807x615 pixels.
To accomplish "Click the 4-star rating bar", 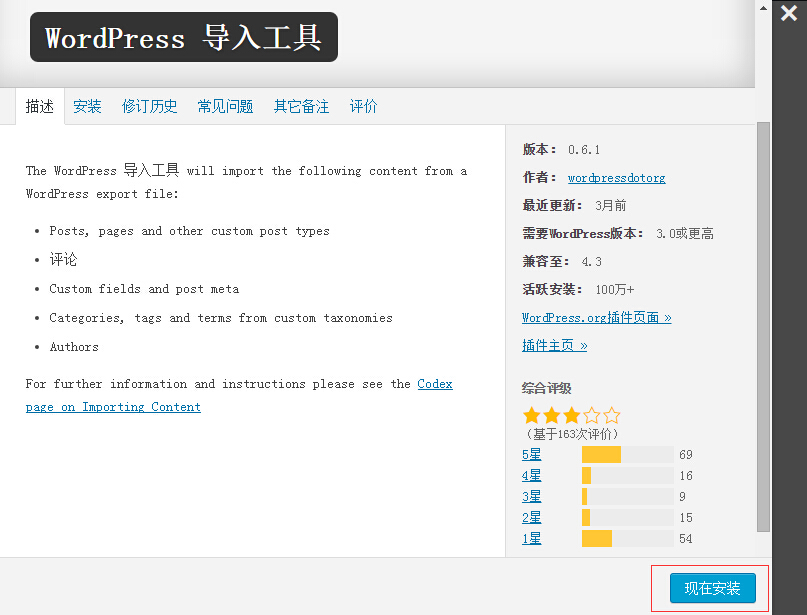I will pos(627,476).
